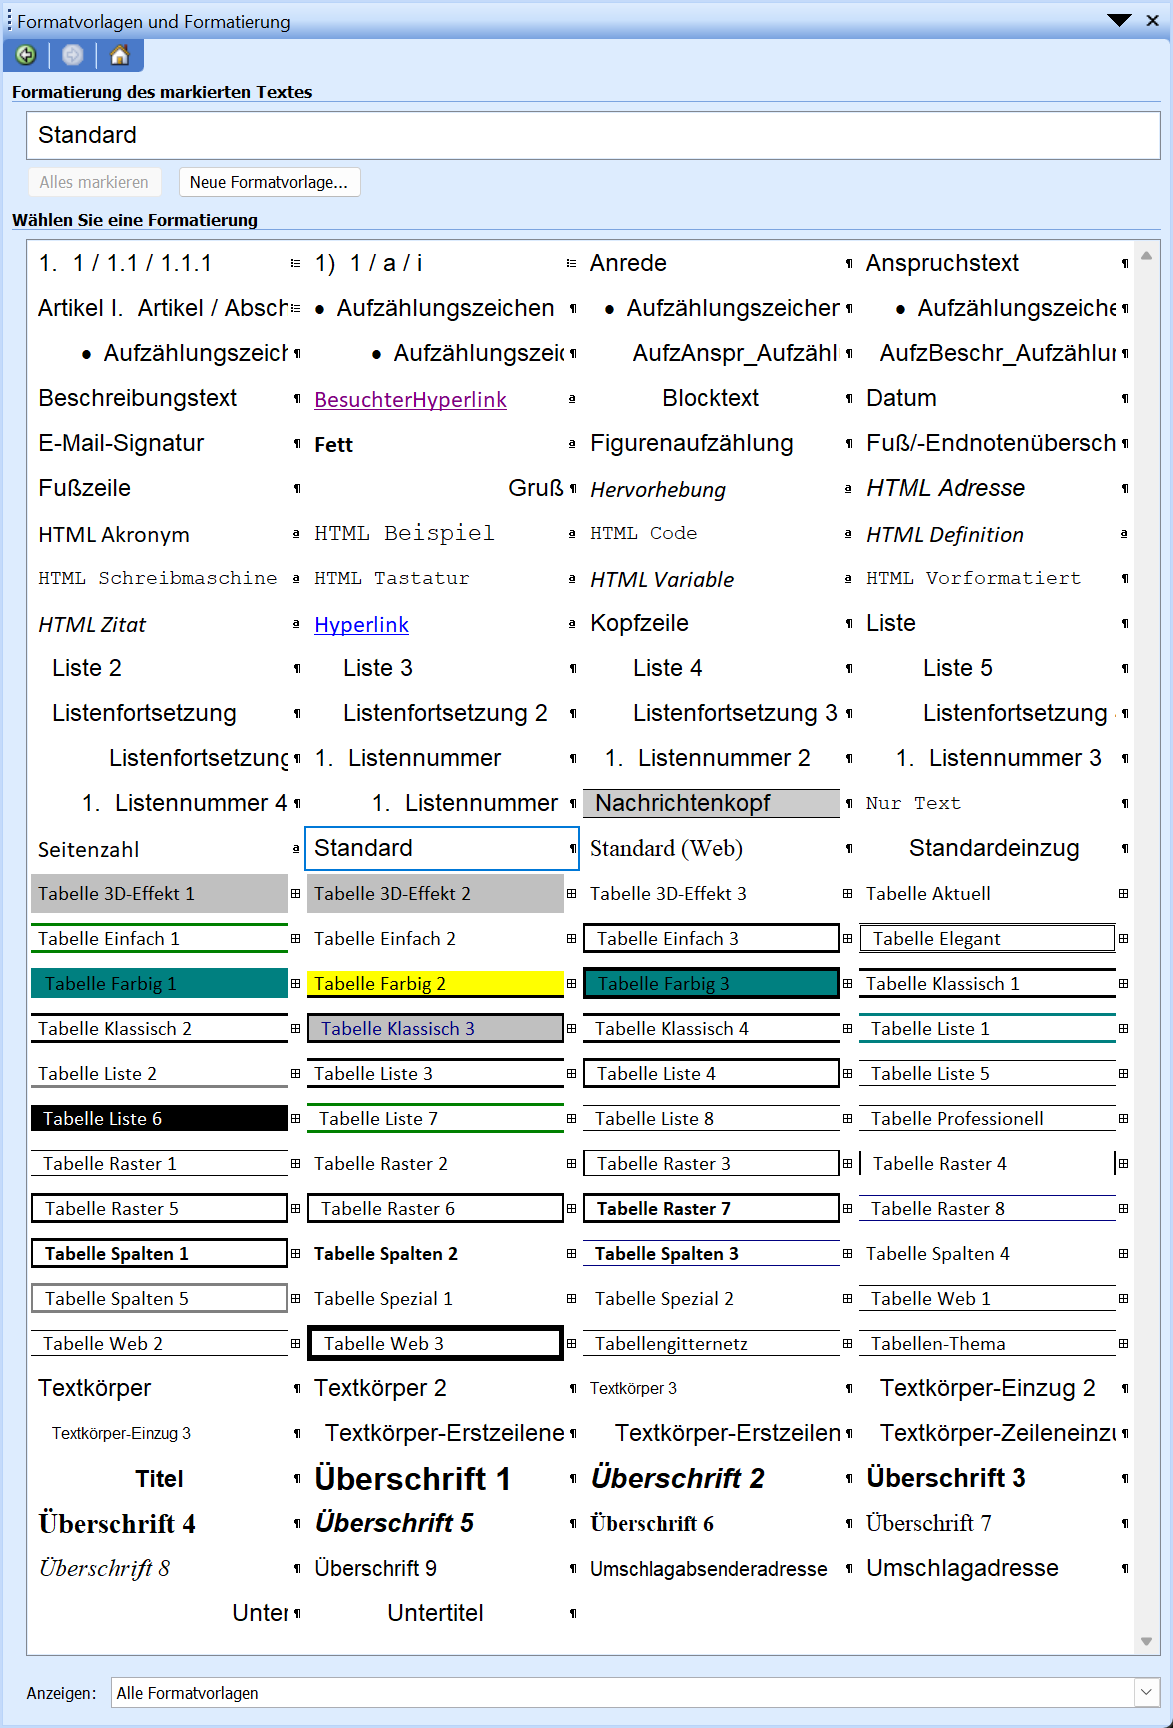Click the Home icon in the toolbar
1173x1728 pixels.
click(x=120, y=55)
